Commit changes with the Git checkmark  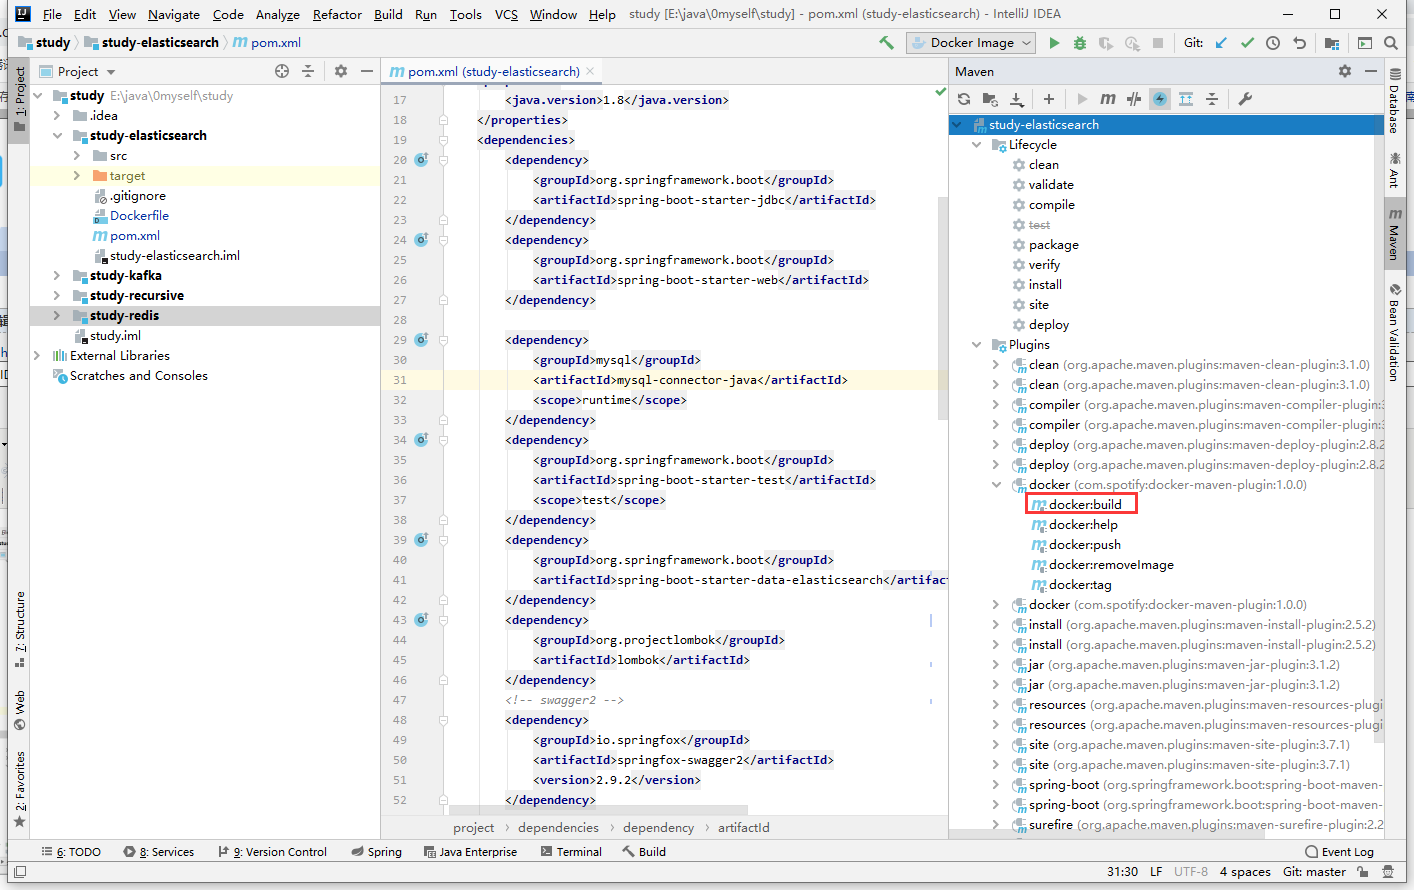(1247, 43)
